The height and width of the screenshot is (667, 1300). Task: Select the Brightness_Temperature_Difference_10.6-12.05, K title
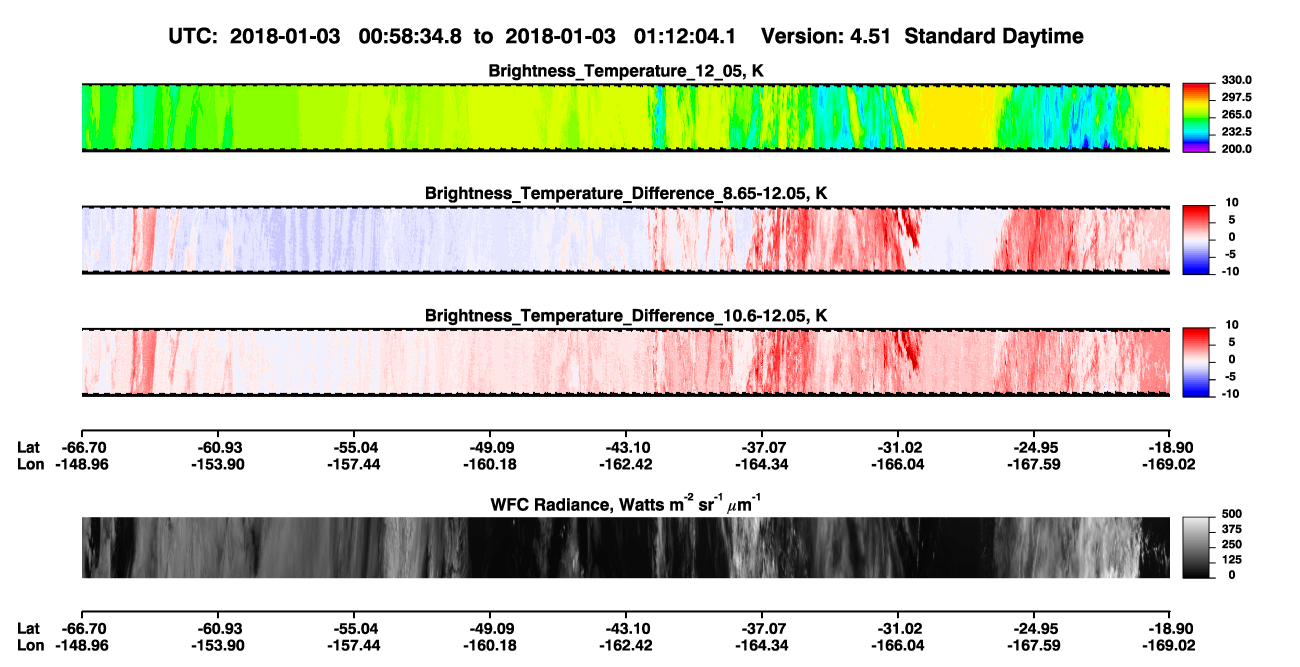tap(626, 315)
